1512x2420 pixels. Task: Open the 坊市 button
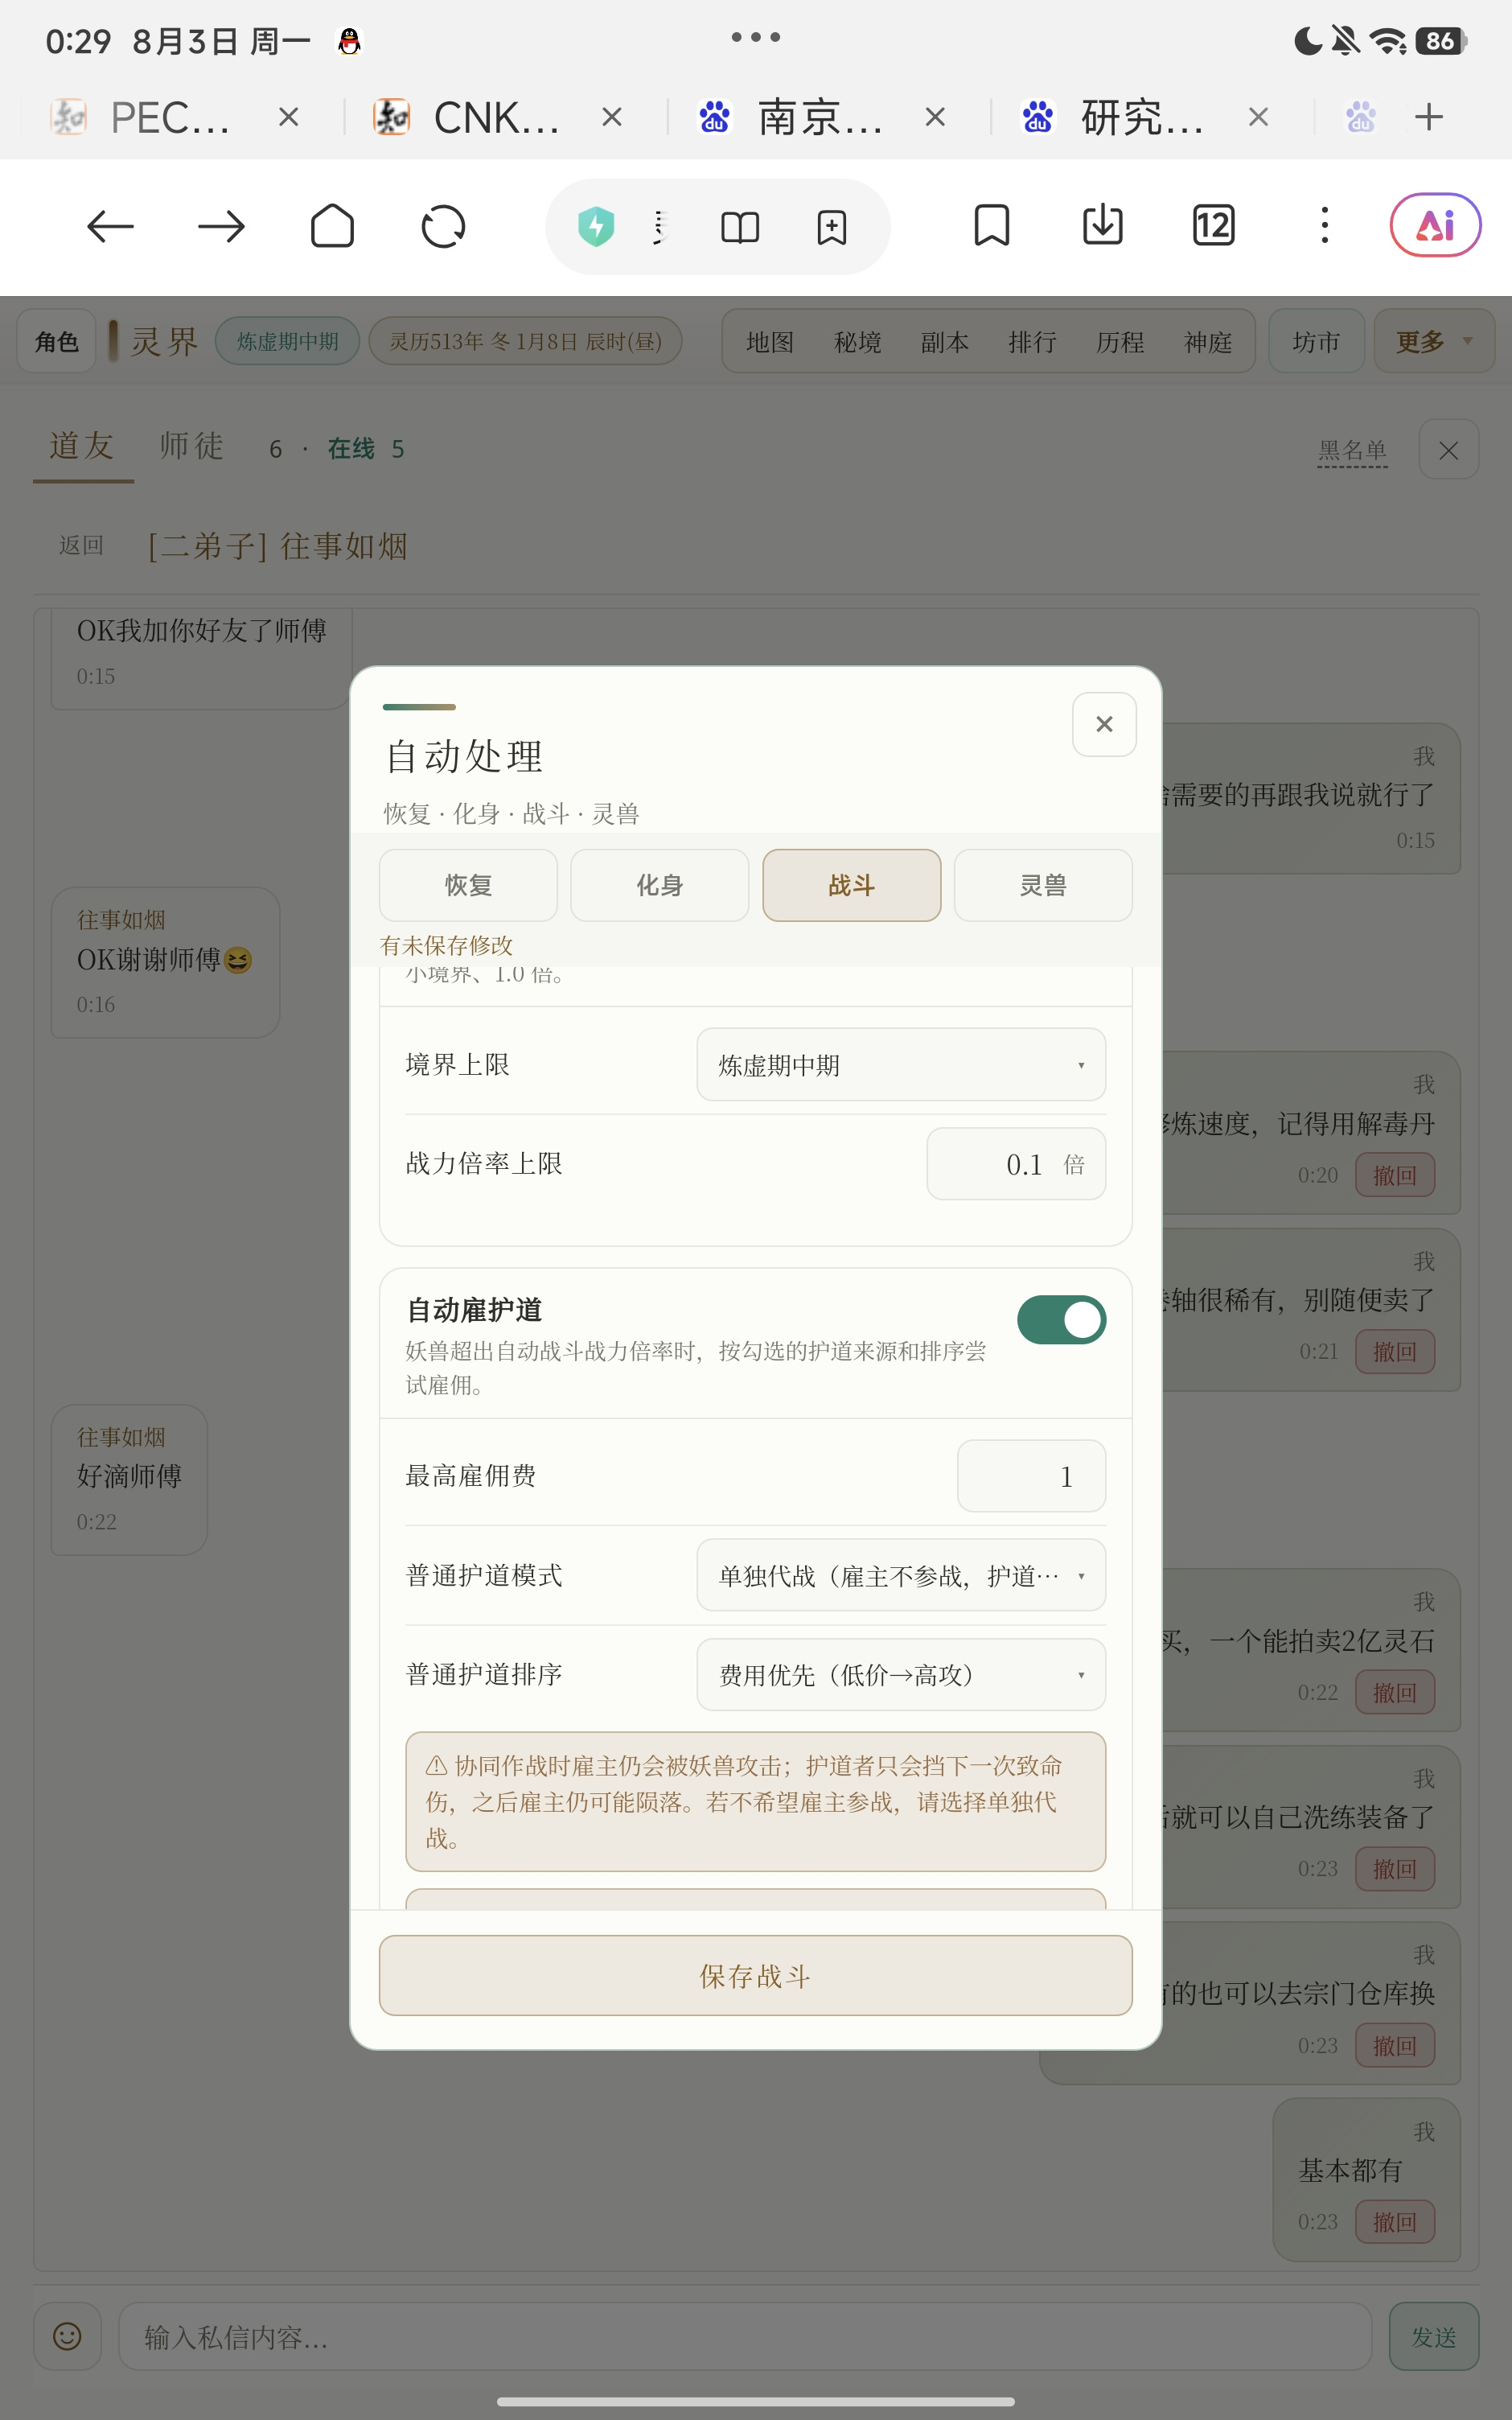[x=1316, y=342]
